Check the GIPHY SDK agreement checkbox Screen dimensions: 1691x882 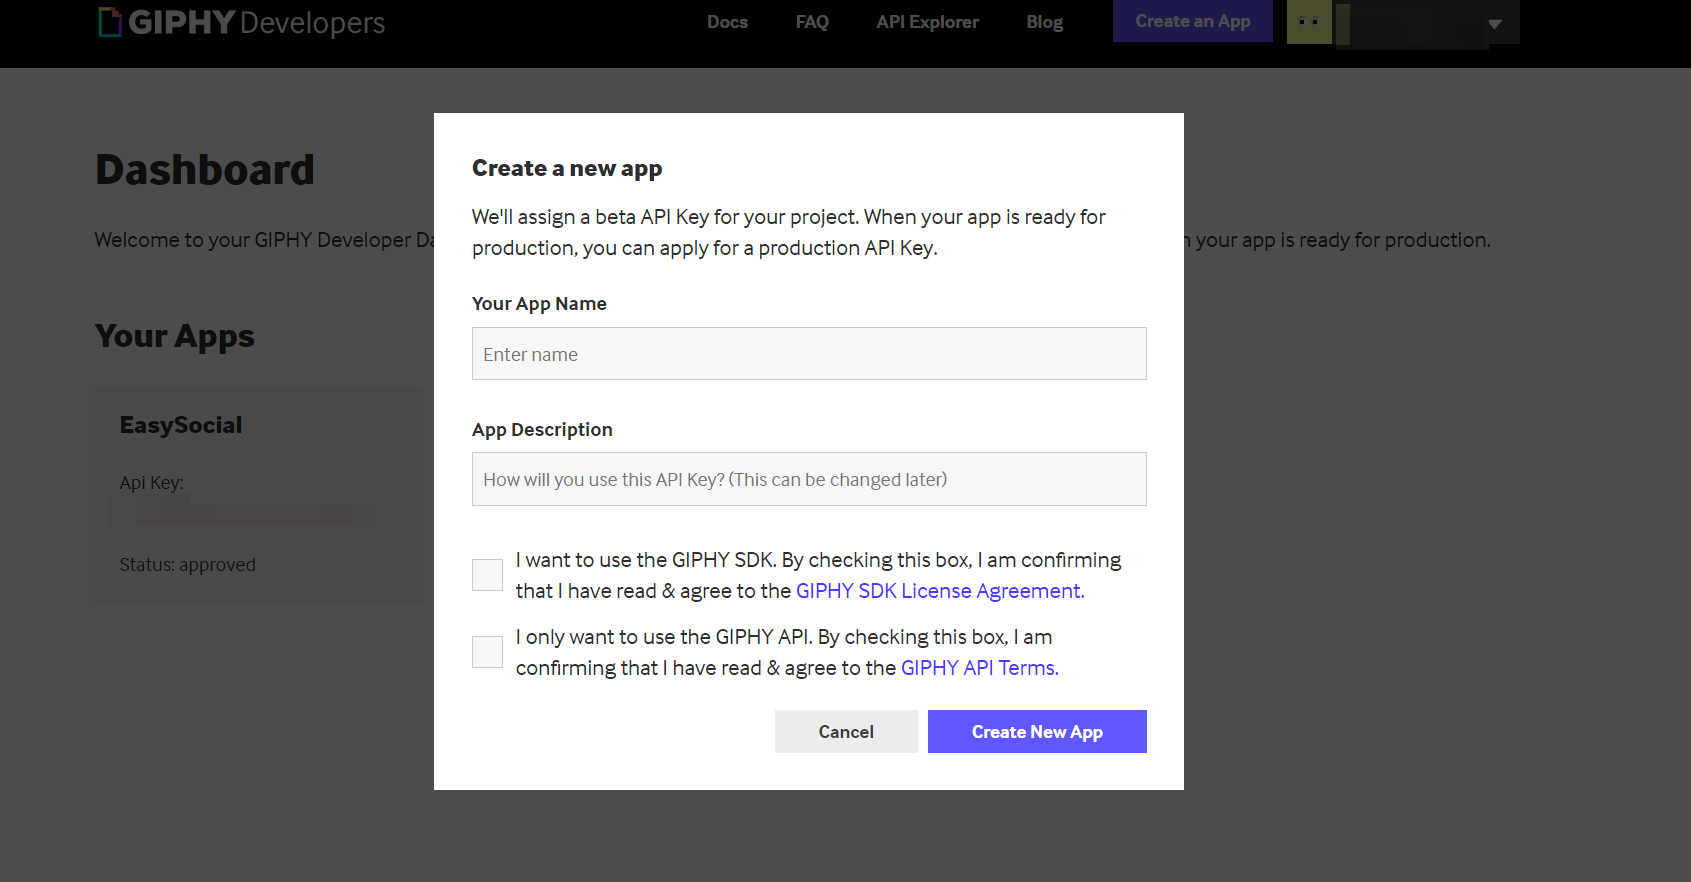coord(487,575)
